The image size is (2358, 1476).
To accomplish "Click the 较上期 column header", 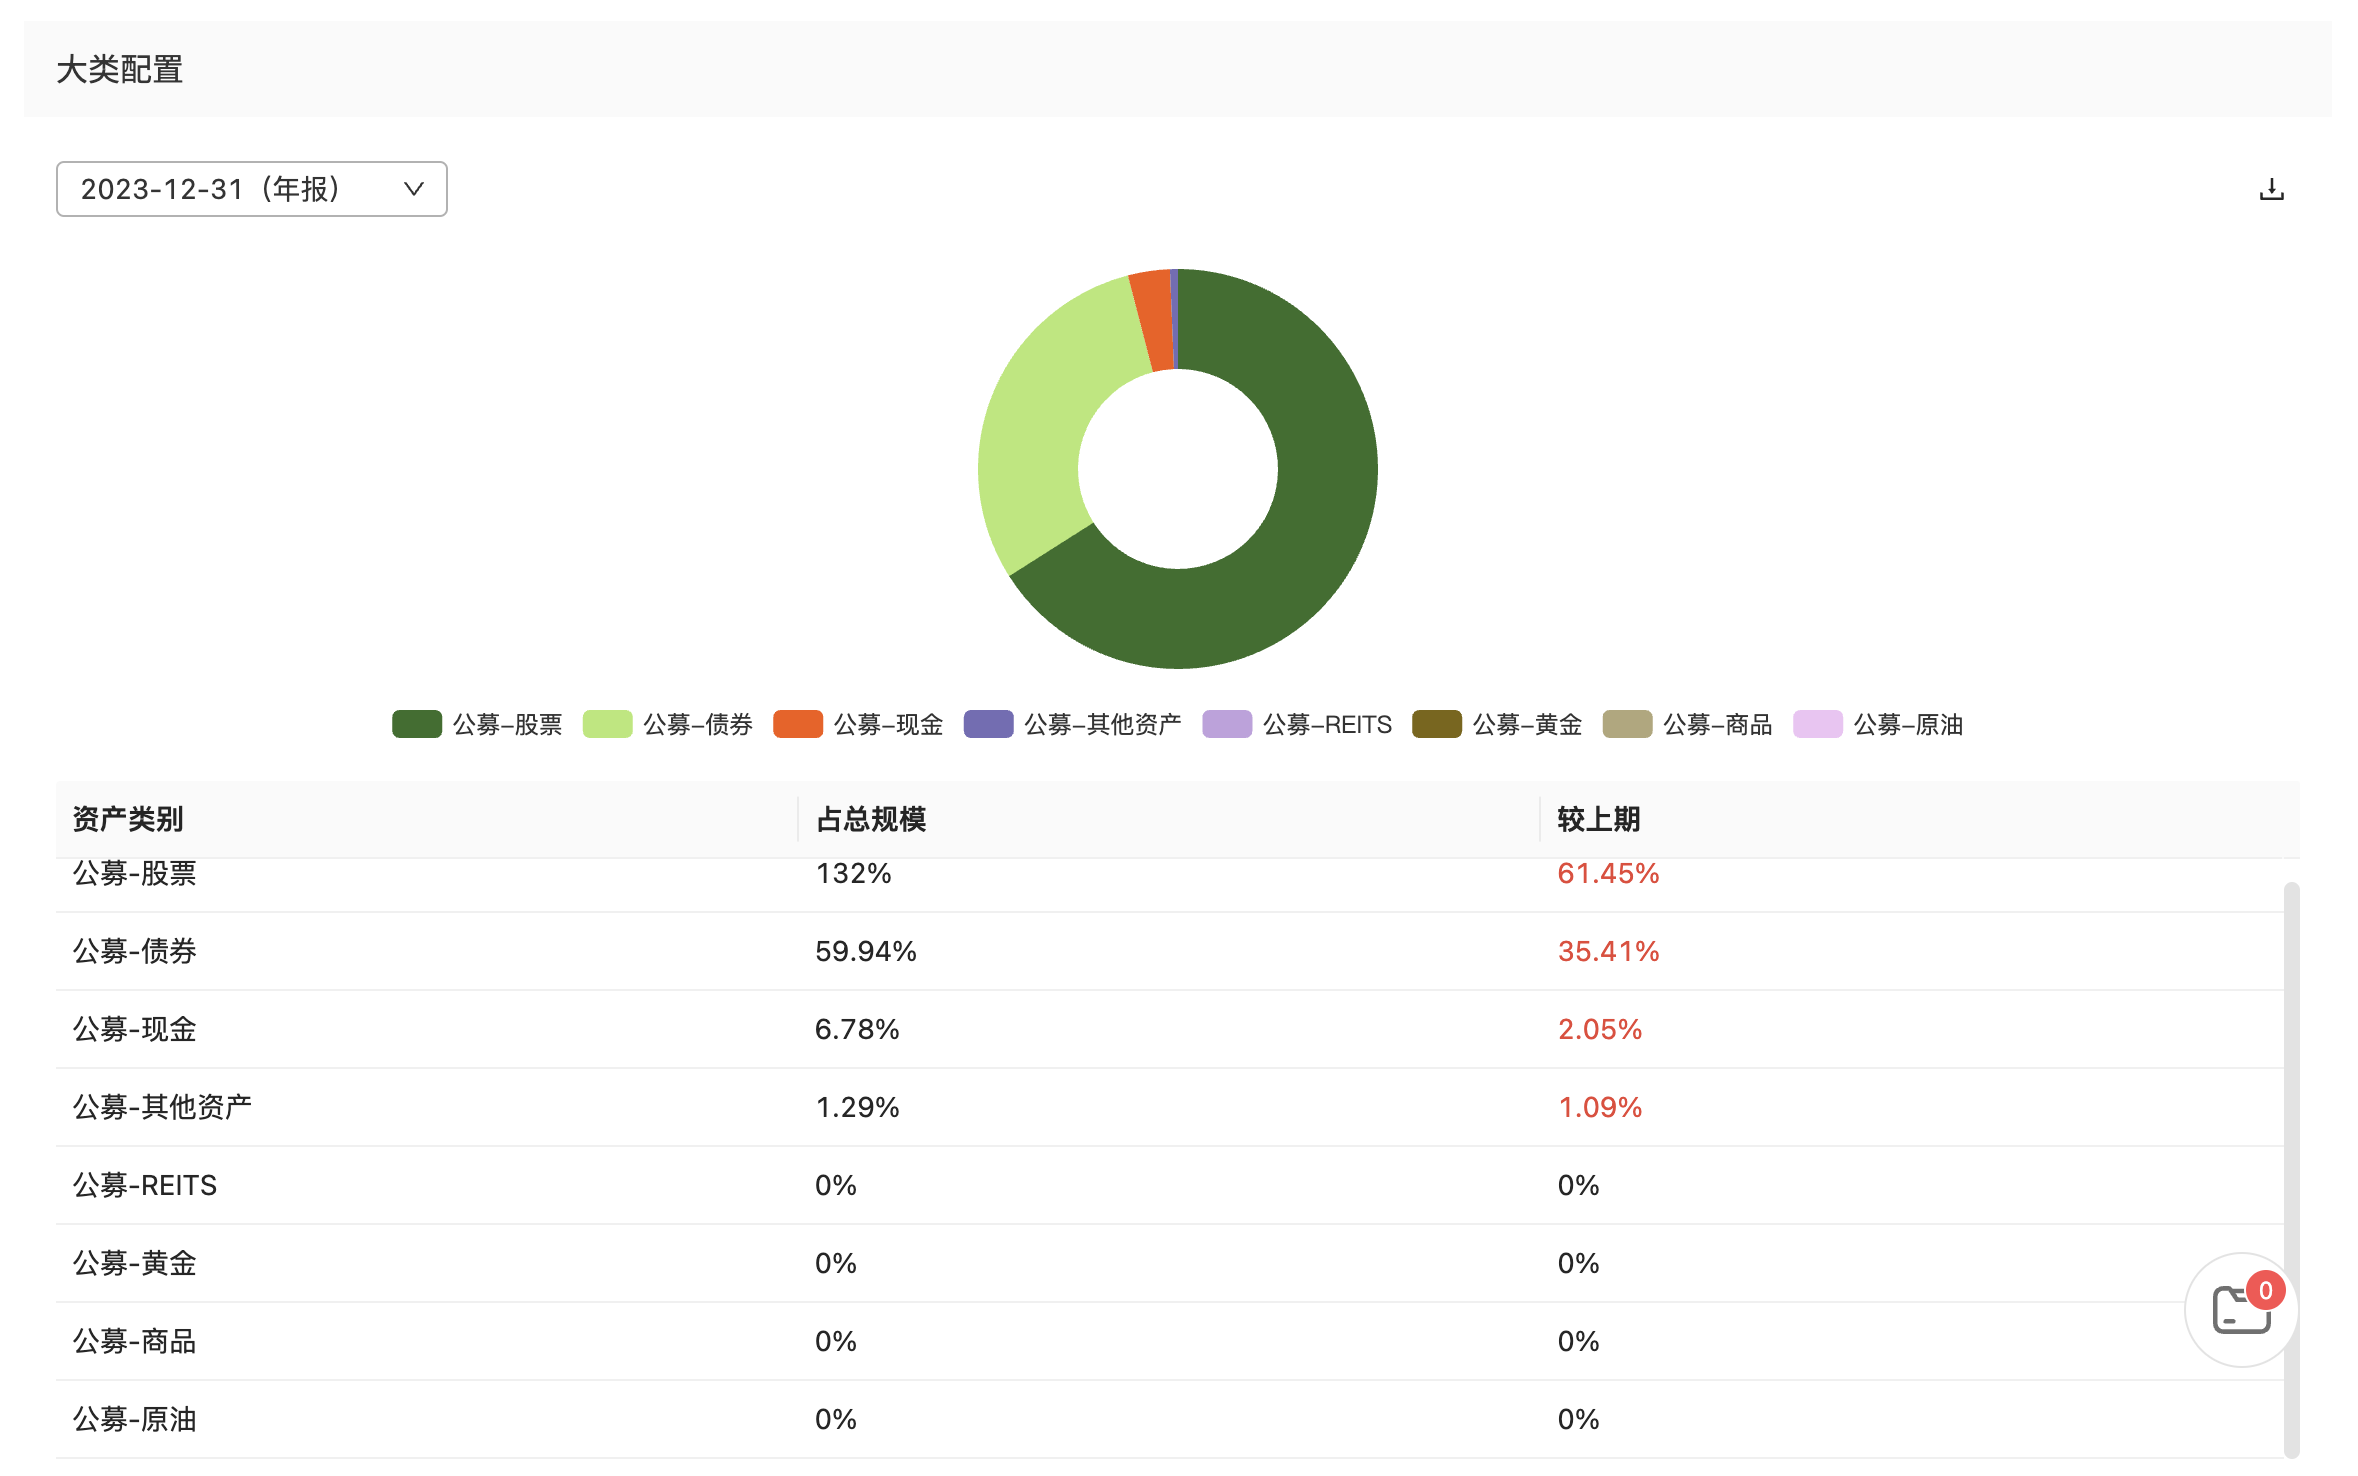I will (x=1598, y=819).
